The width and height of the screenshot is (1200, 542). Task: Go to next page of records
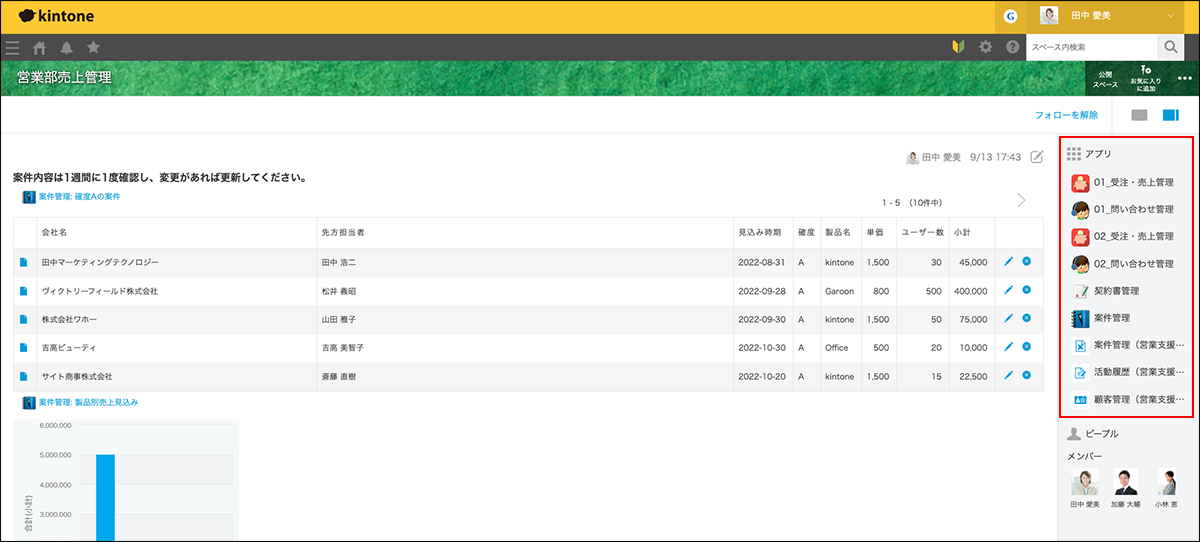tap(1021, 200)
